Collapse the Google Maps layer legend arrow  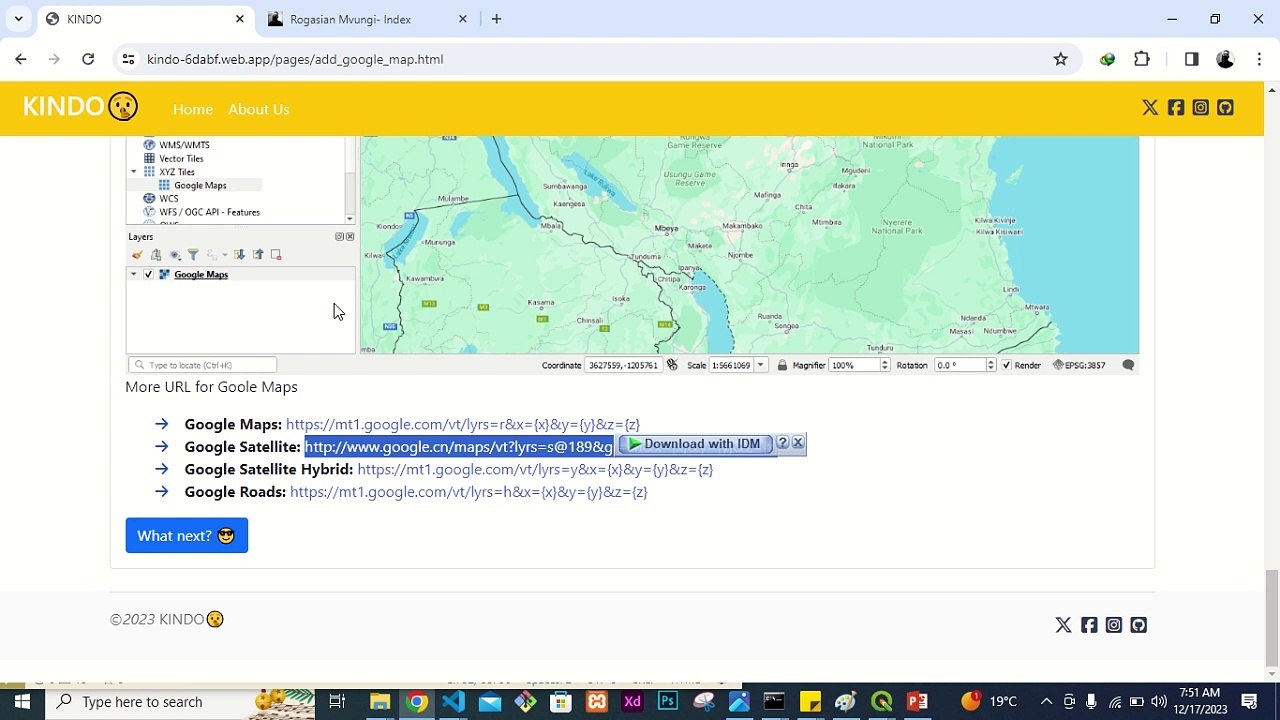point(134,274)
